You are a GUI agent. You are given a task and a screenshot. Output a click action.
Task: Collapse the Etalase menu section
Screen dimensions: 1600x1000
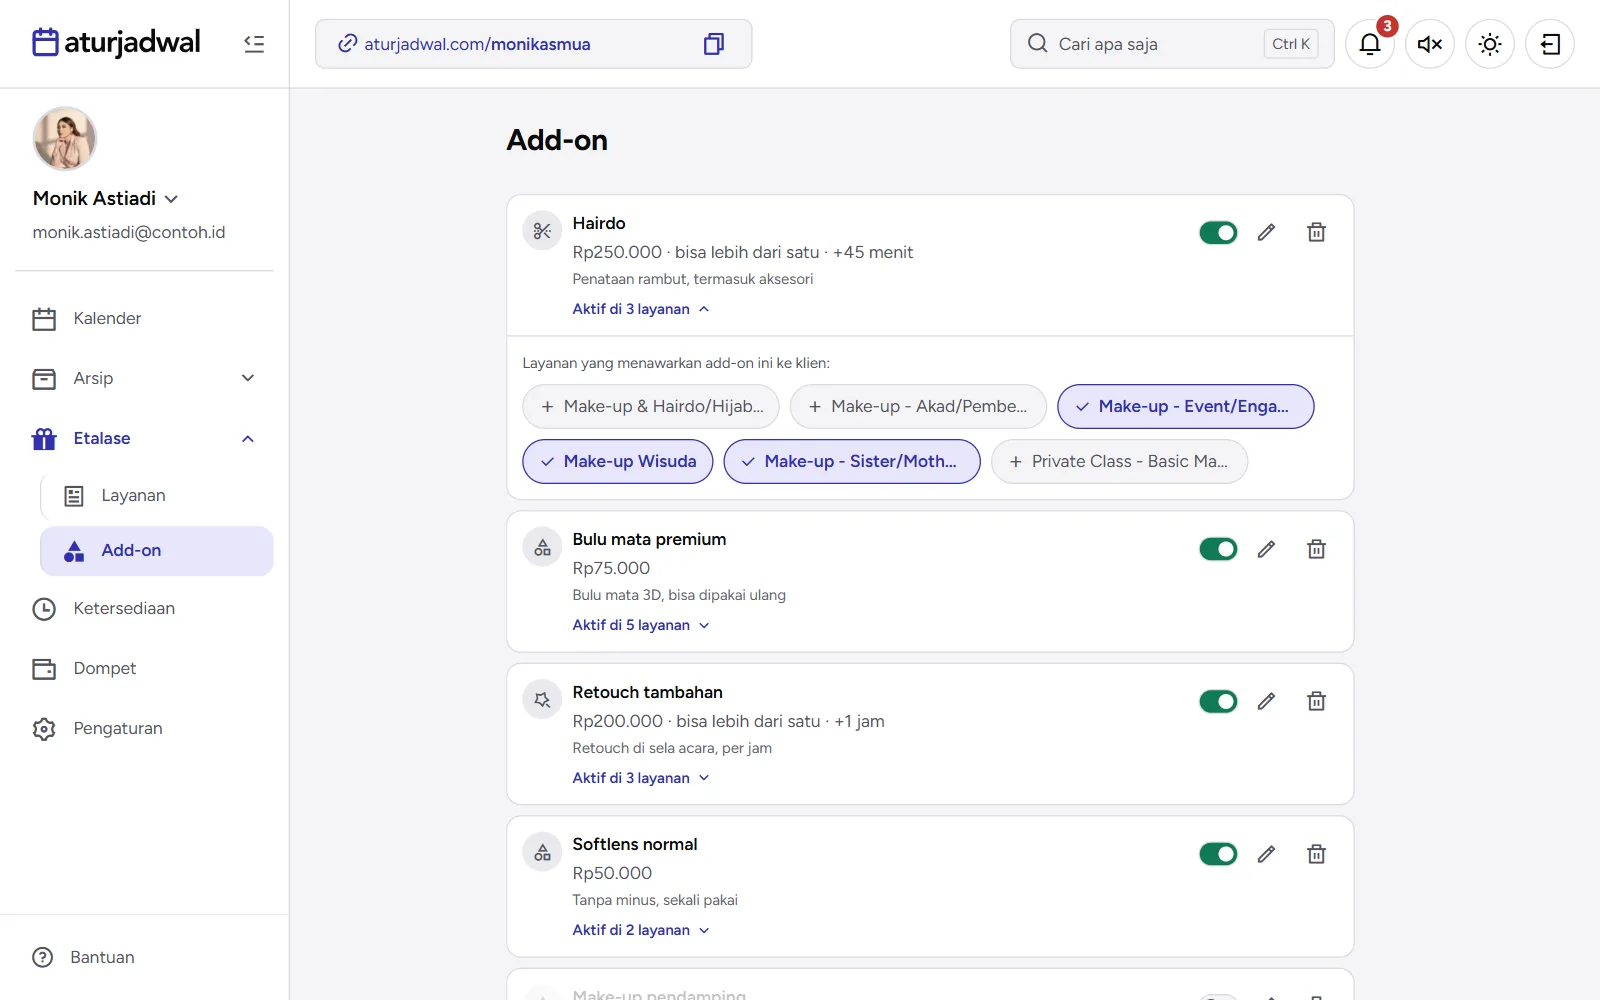tap(144, 438)
